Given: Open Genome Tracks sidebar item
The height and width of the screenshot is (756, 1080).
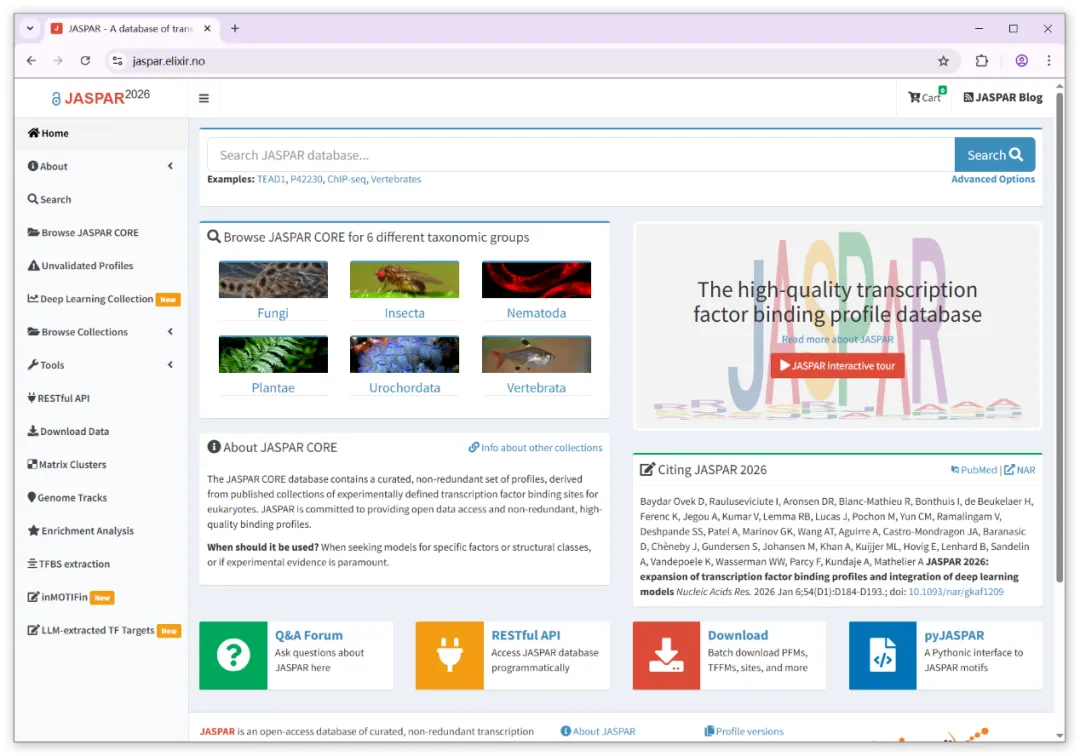Looking at the screenshot, I should [67, 498].
